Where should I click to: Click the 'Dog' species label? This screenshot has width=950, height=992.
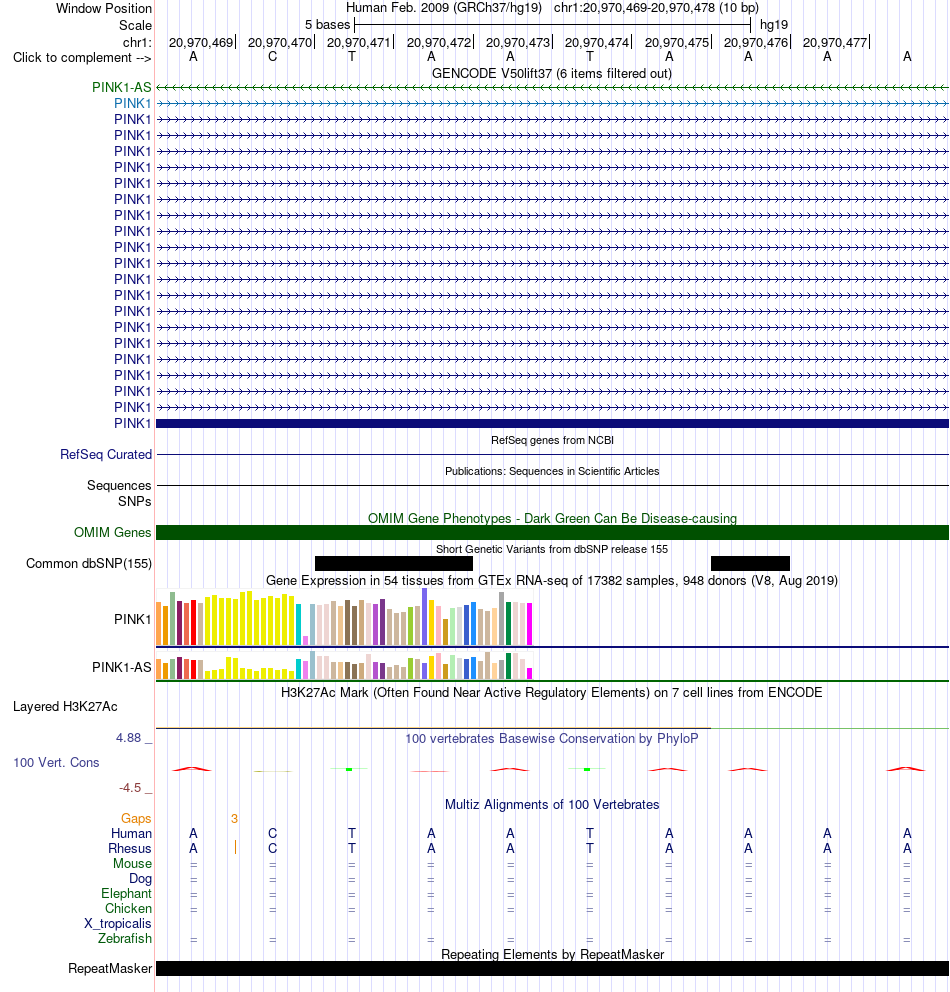point(140,878)
